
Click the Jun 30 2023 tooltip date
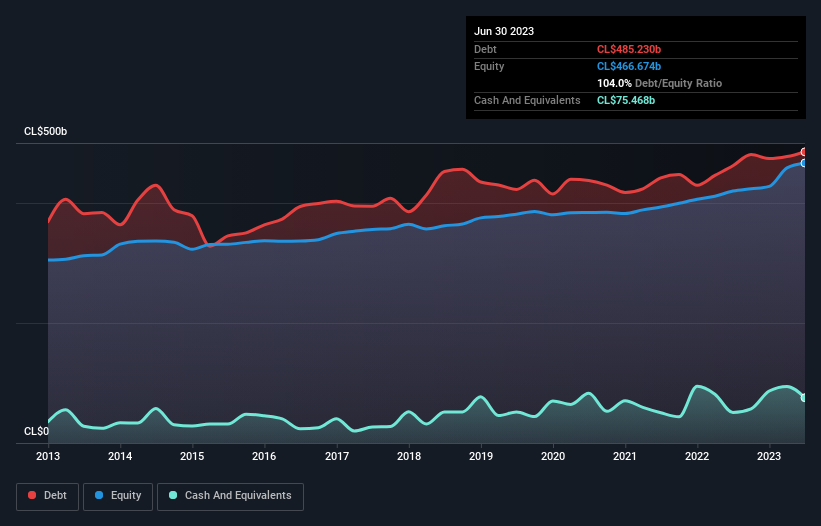point(504,31)
